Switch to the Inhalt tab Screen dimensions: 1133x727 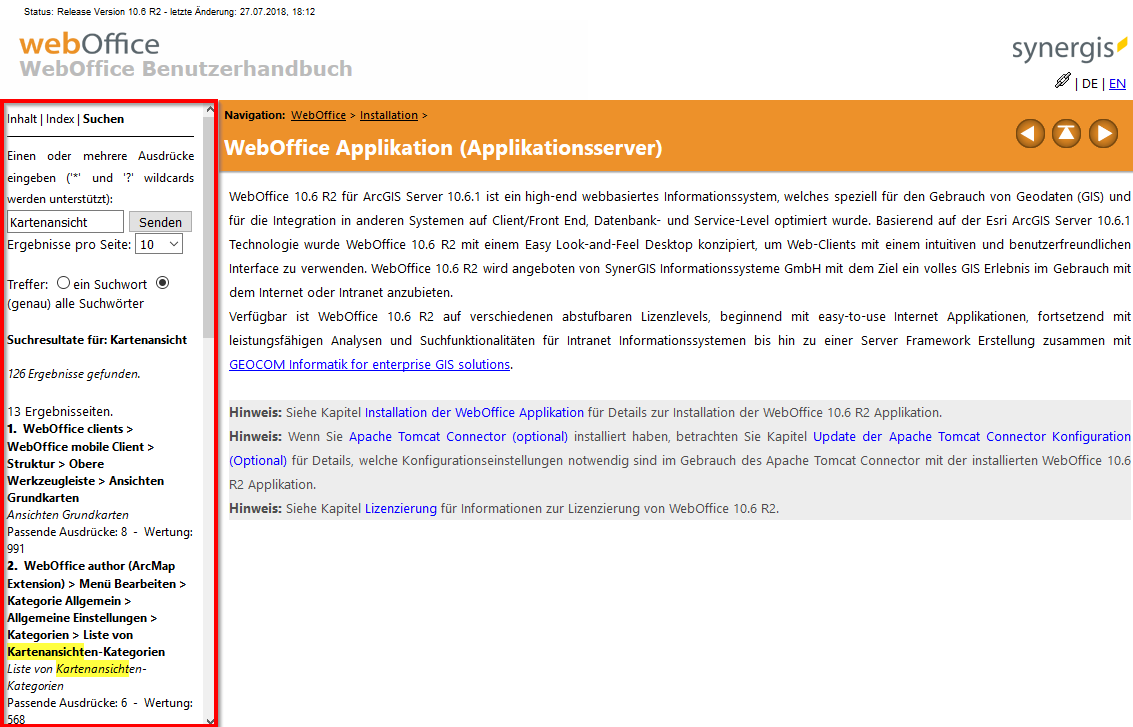point(22,119)
